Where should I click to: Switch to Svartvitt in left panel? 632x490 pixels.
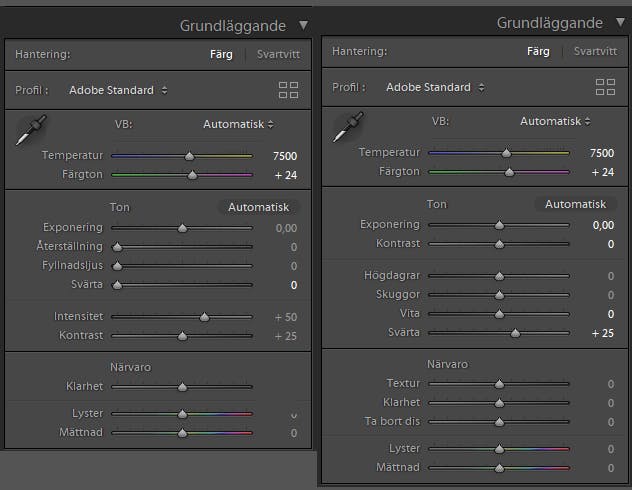[x=278, y=54]
